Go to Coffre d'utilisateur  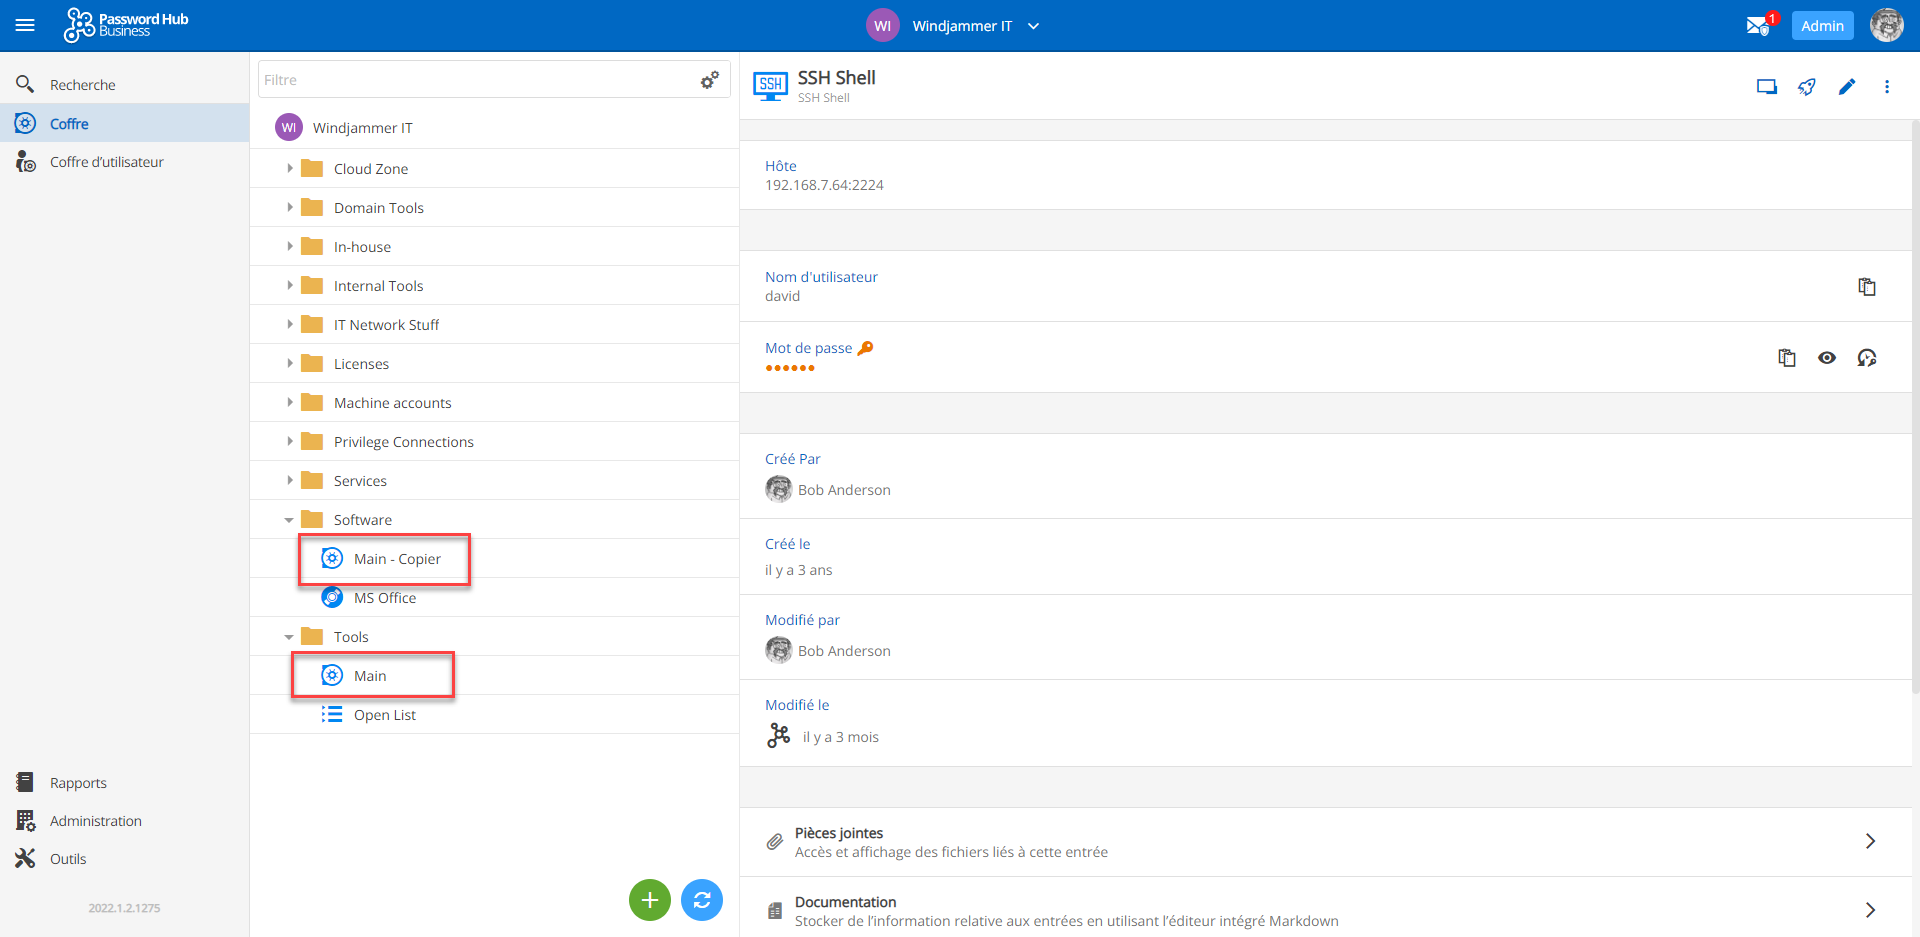pyautogui.click(x=106, y=162)
